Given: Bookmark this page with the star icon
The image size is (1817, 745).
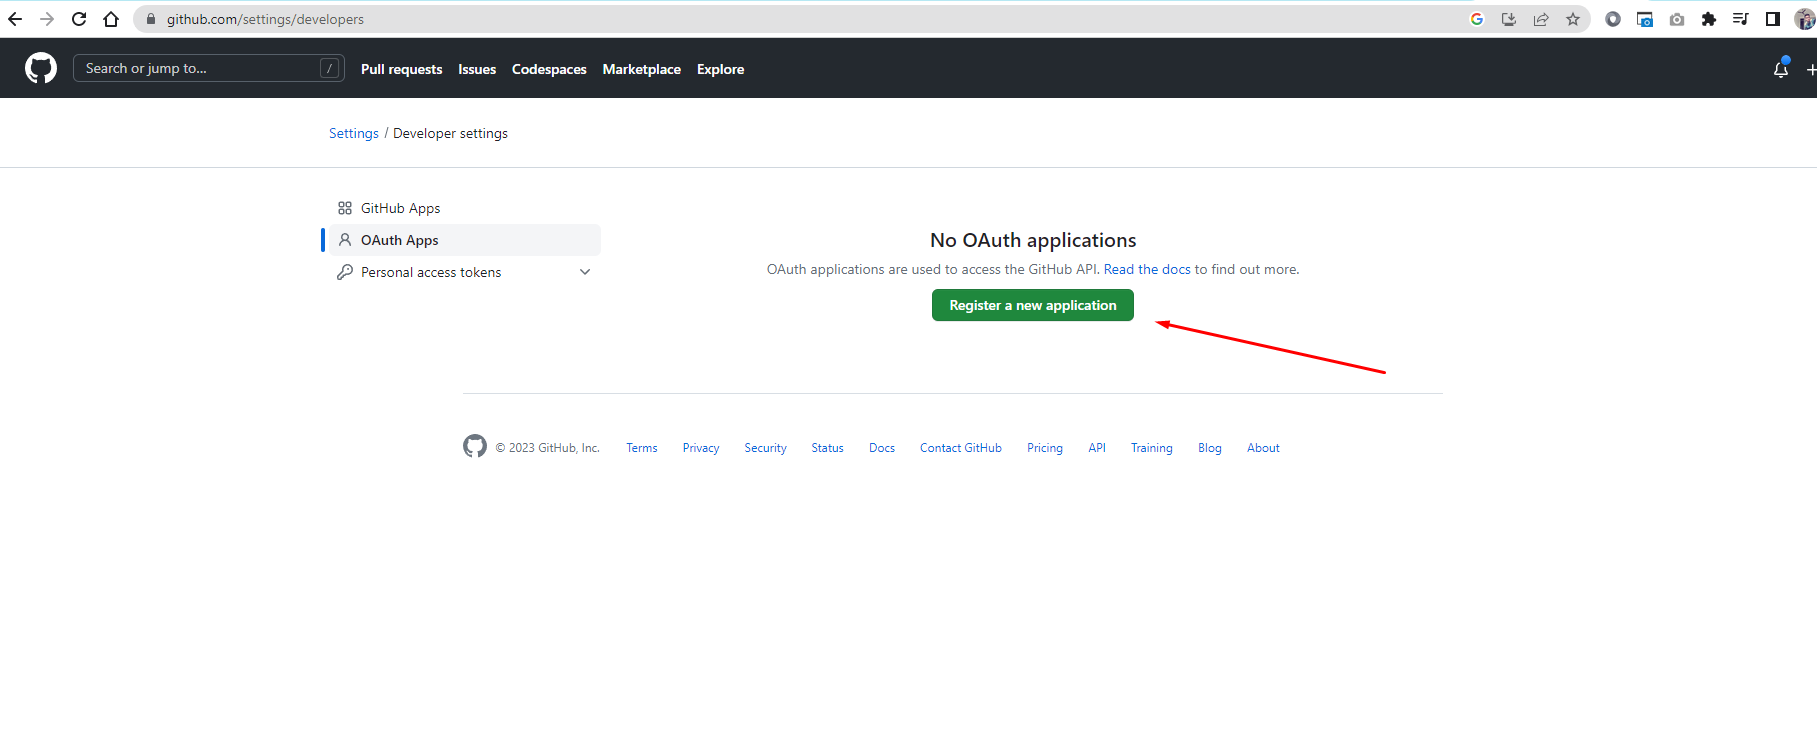Looking at the screenshot, I should pyautogui.click(x=1573, y=19).
